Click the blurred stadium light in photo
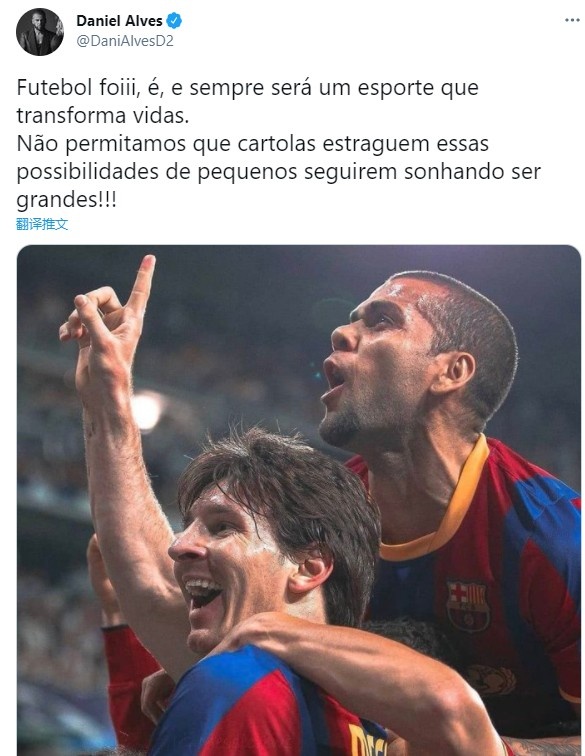 [147, 410]
